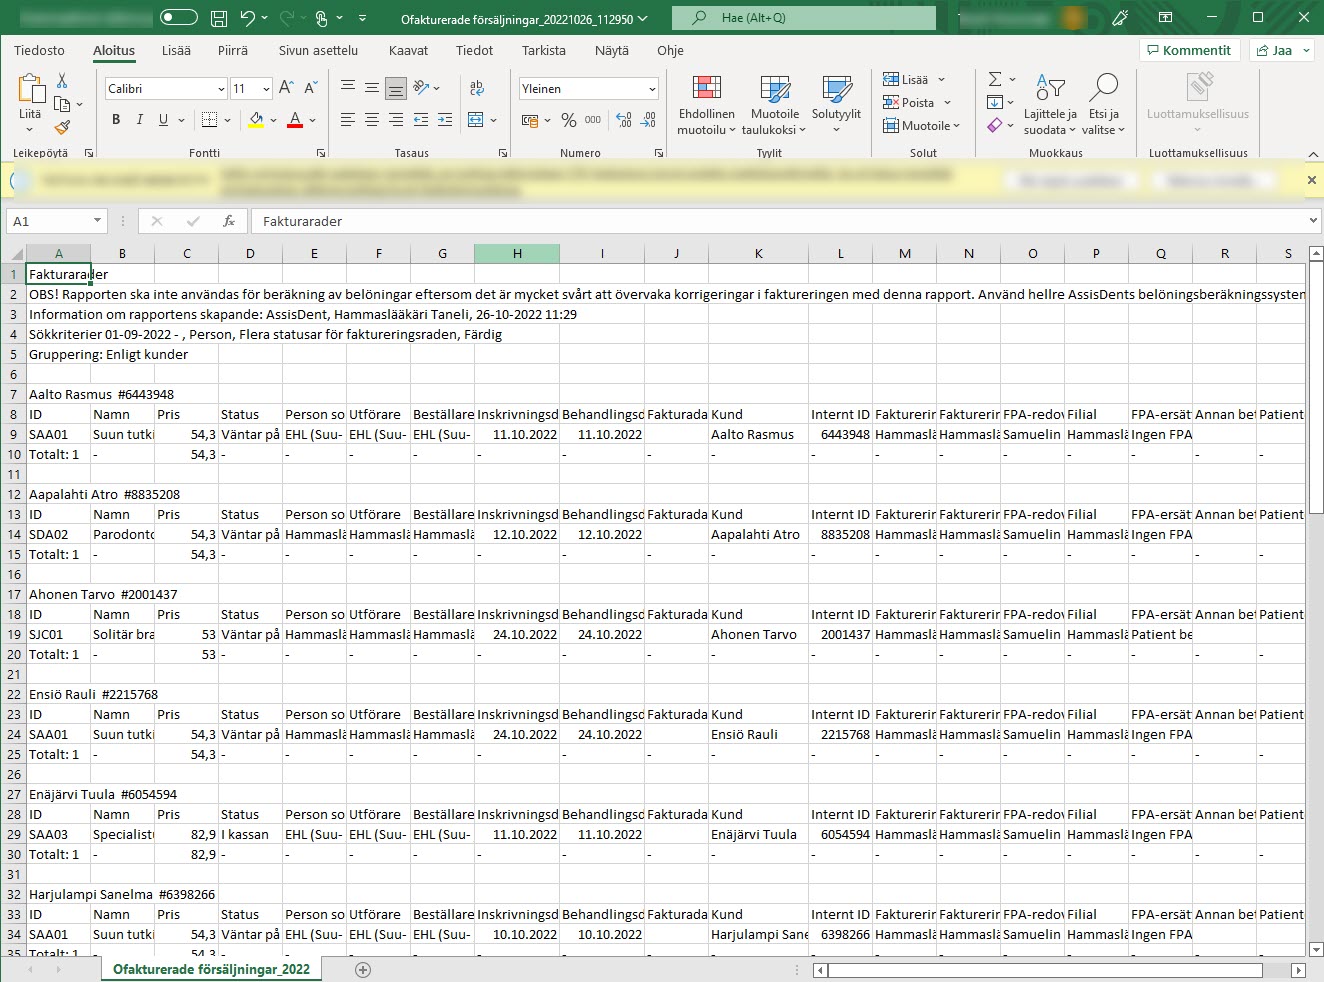Click the Jaa share button
The image size is (1324, 982).
pos(1281,50)
